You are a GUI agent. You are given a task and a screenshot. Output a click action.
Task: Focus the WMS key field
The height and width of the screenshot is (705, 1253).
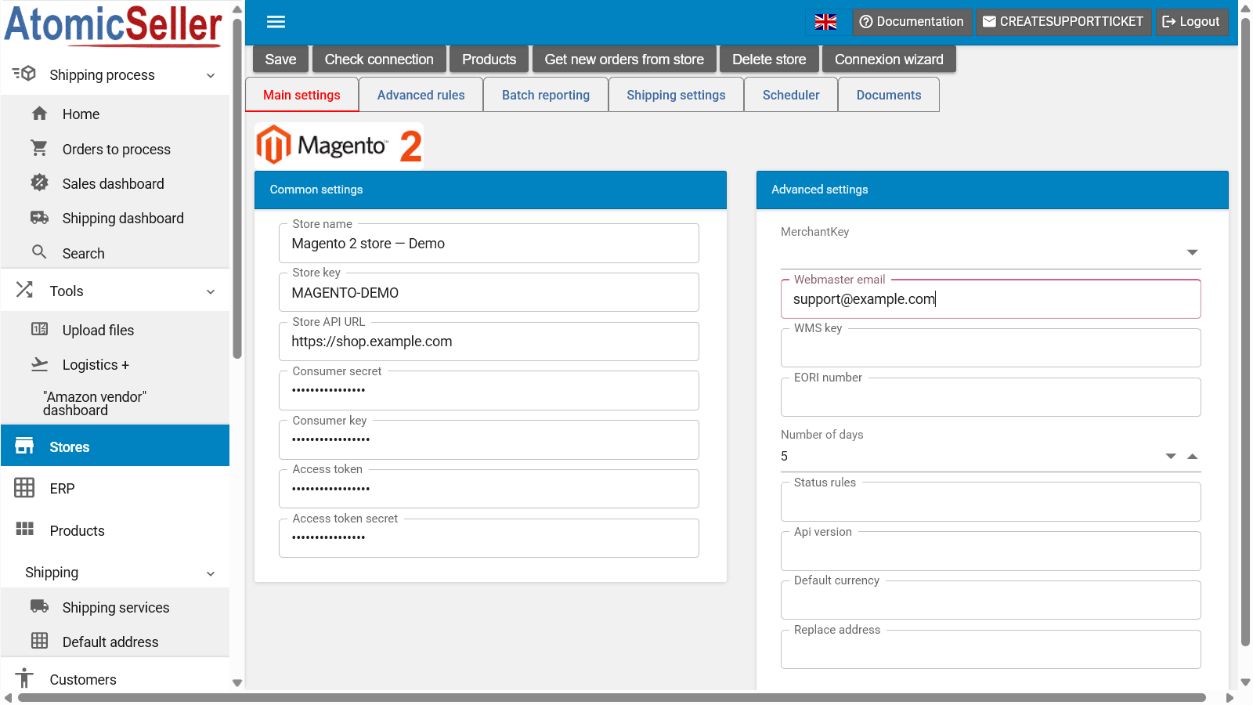[991, 348]
